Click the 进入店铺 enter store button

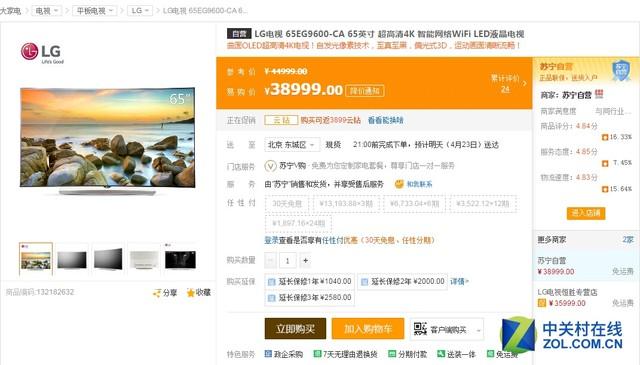click(x=586, y=213)
